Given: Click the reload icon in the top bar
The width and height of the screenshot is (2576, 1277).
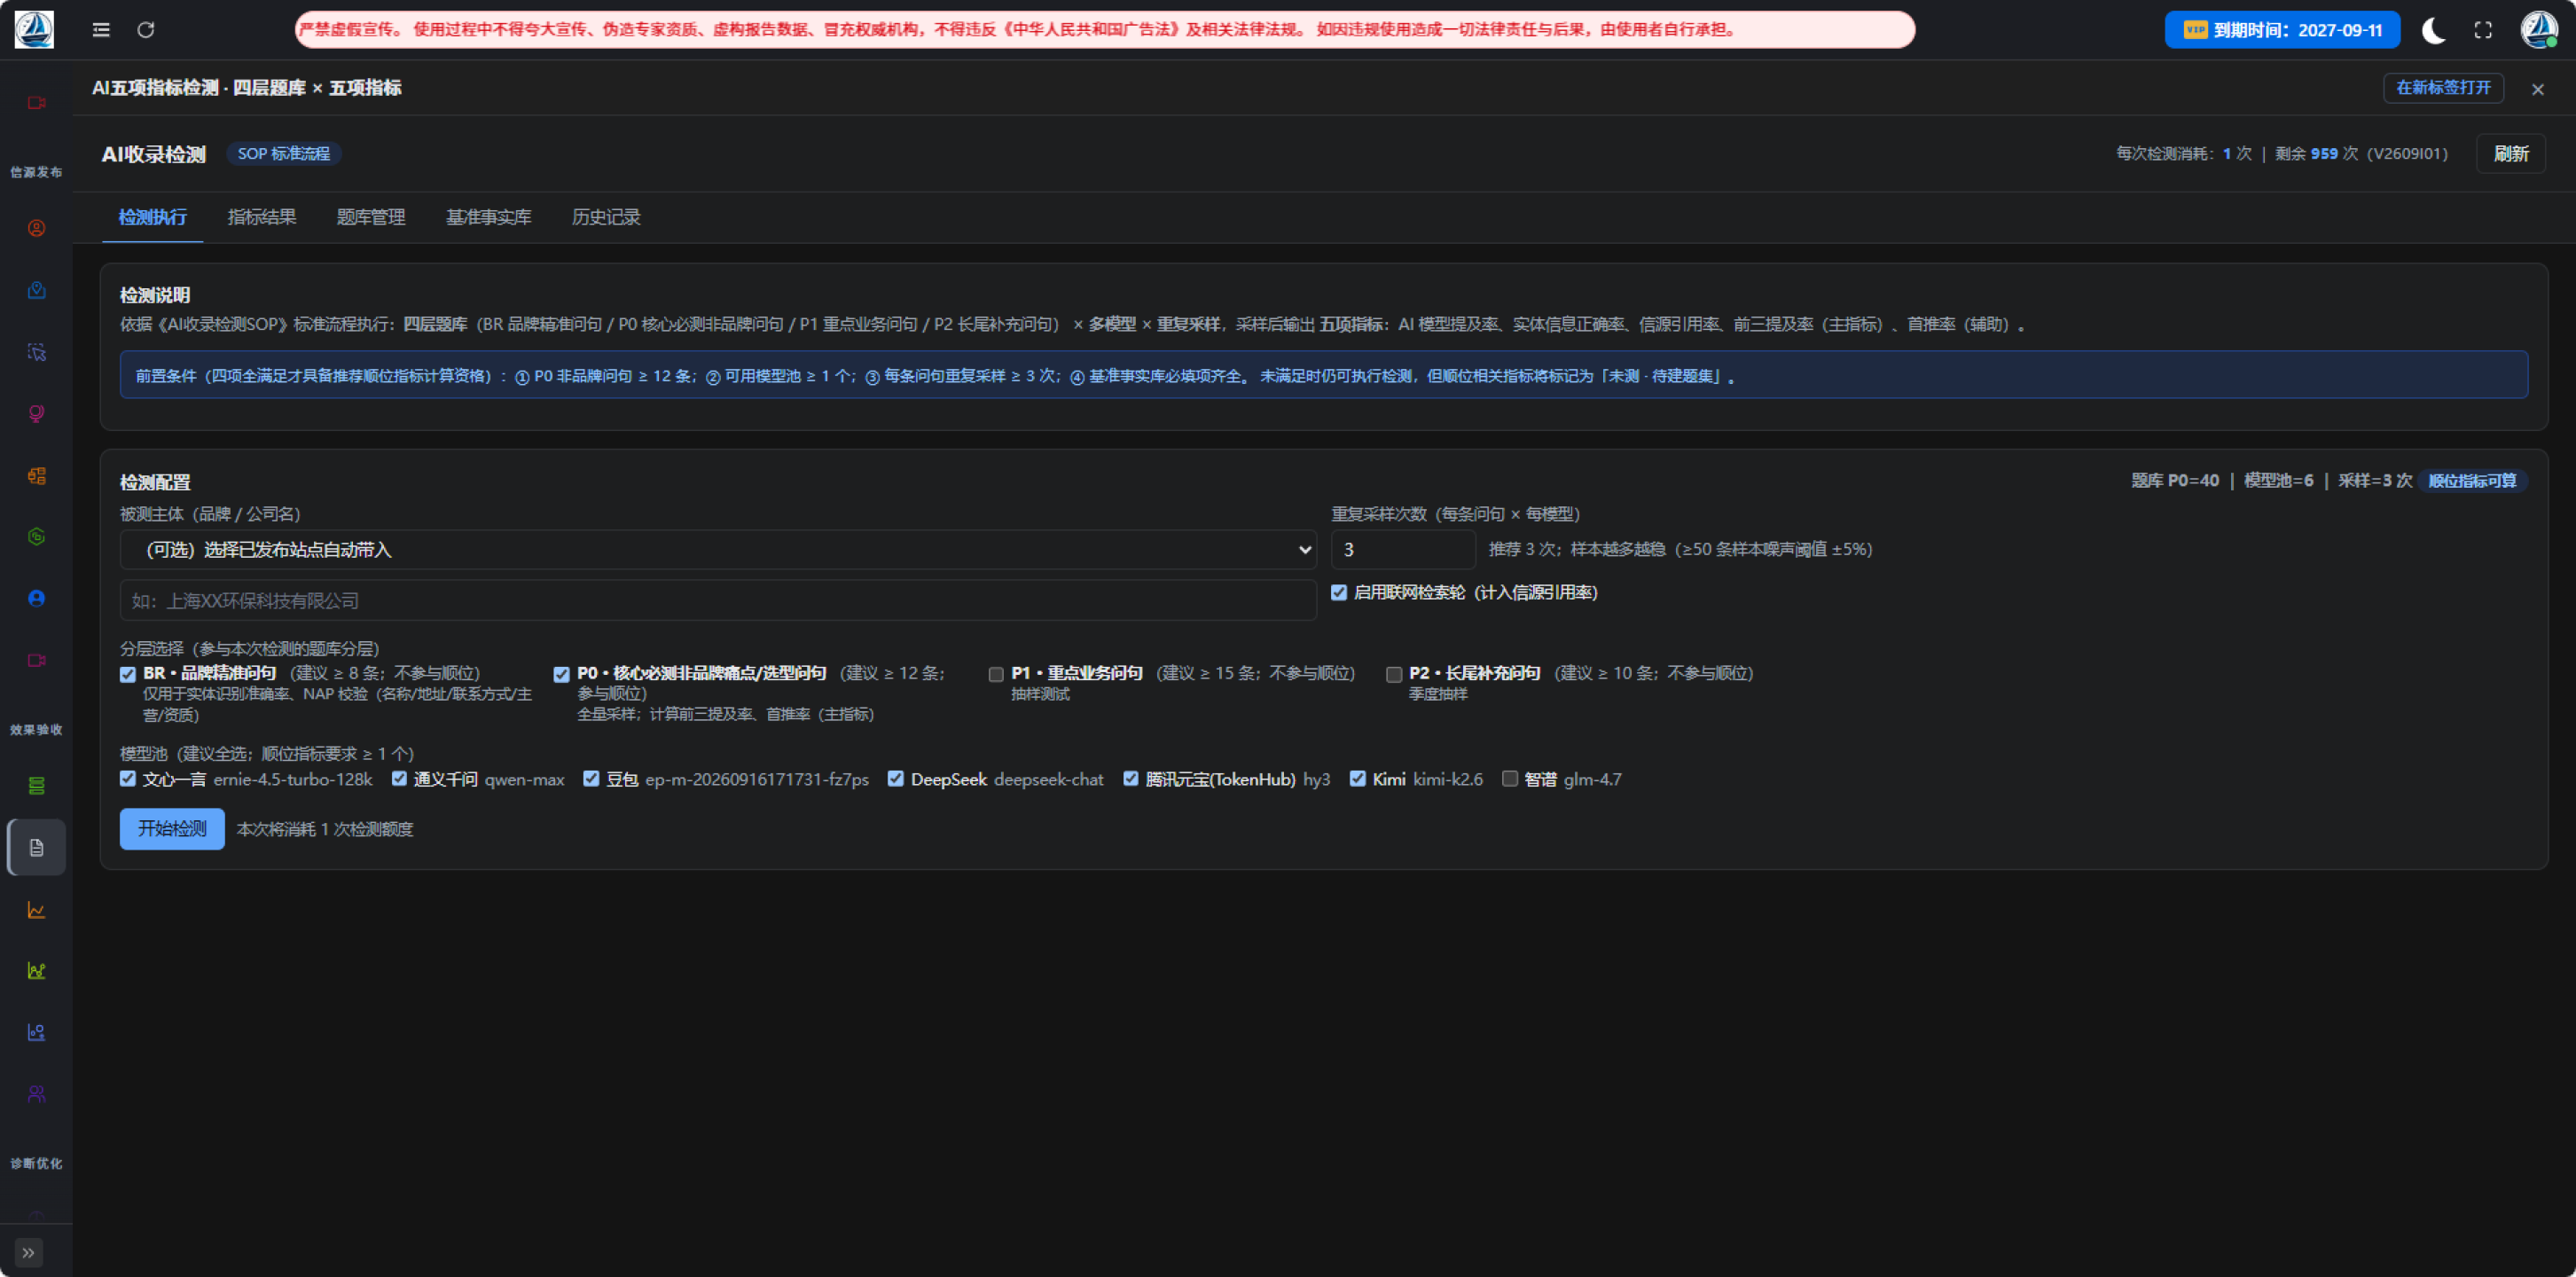Looking at the screenshot, I should click(x=146, y=30).
